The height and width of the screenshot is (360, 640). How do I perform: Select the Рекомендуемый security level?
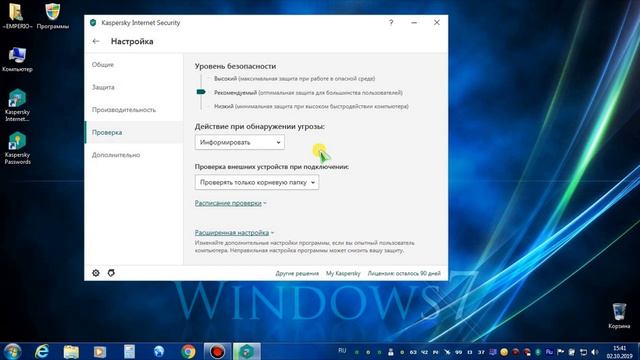pos(308,93)
